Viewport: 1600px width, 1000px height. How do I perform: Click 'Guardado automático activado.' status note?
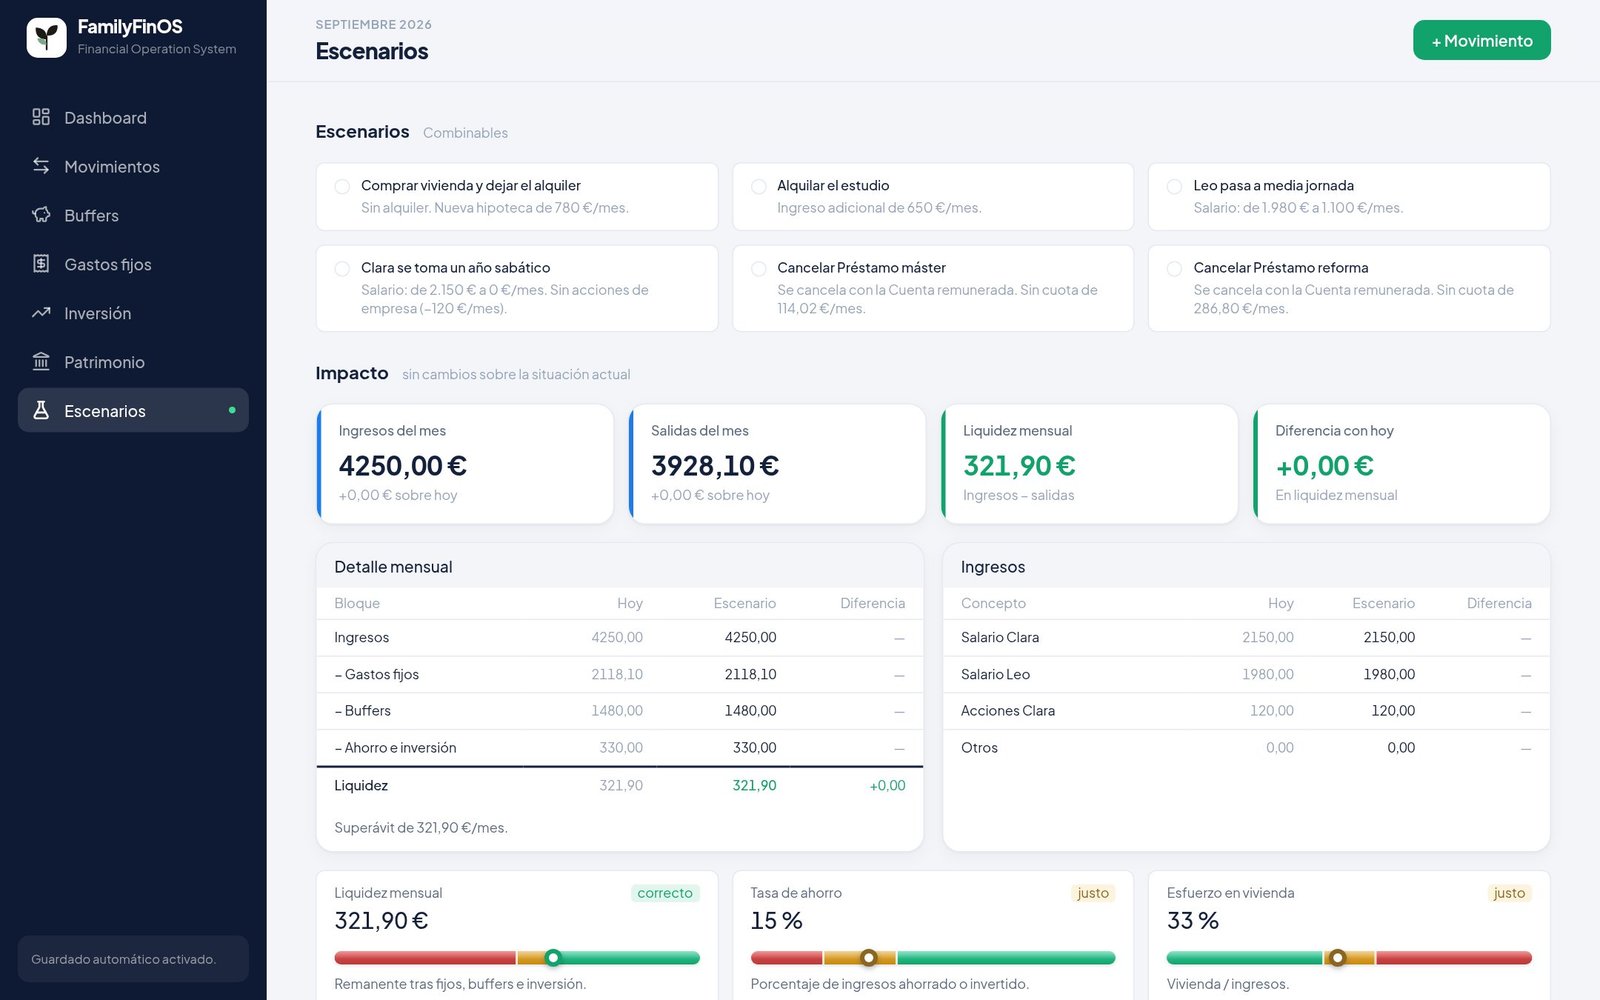(x=123, y=959)
